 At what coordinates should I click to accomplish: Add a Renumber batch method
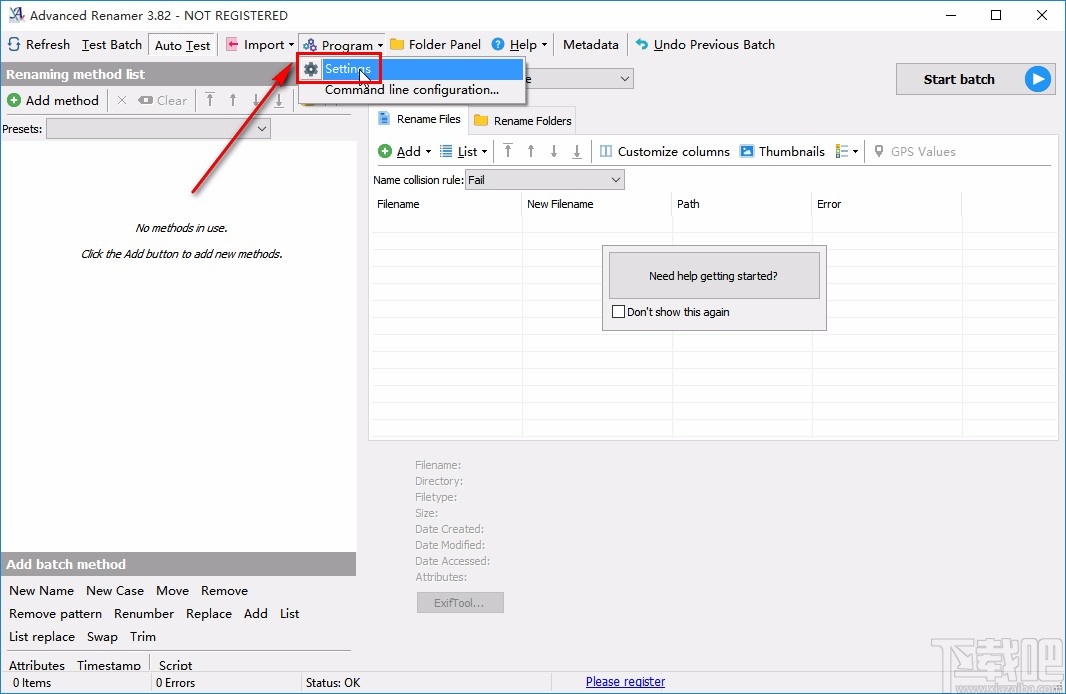(144, 614)
